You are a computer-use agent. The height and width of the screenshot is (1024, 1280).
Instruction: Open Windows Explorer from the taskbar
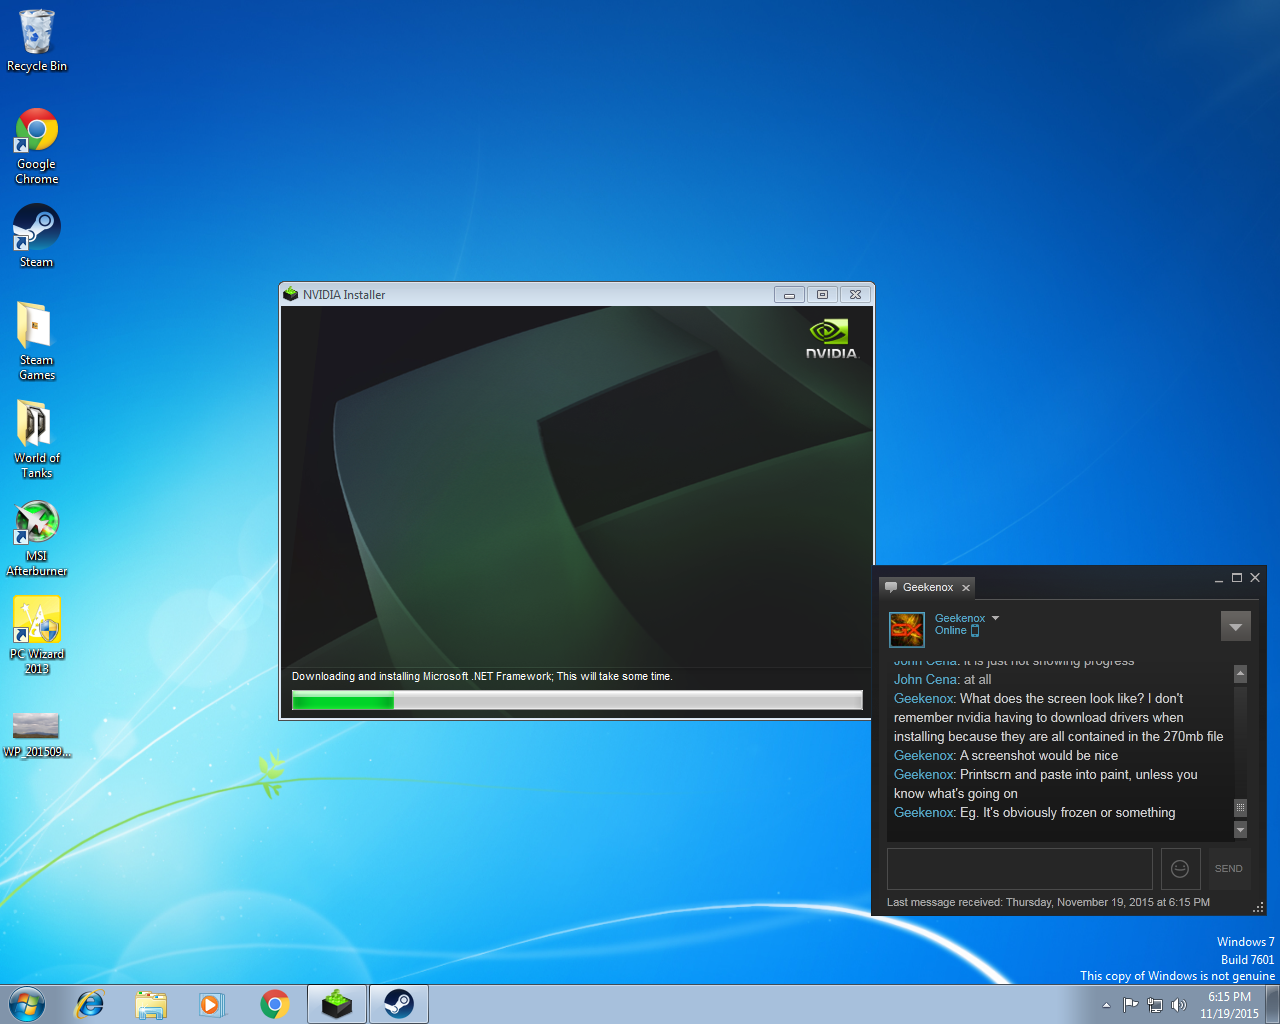tap(151, 1004)
